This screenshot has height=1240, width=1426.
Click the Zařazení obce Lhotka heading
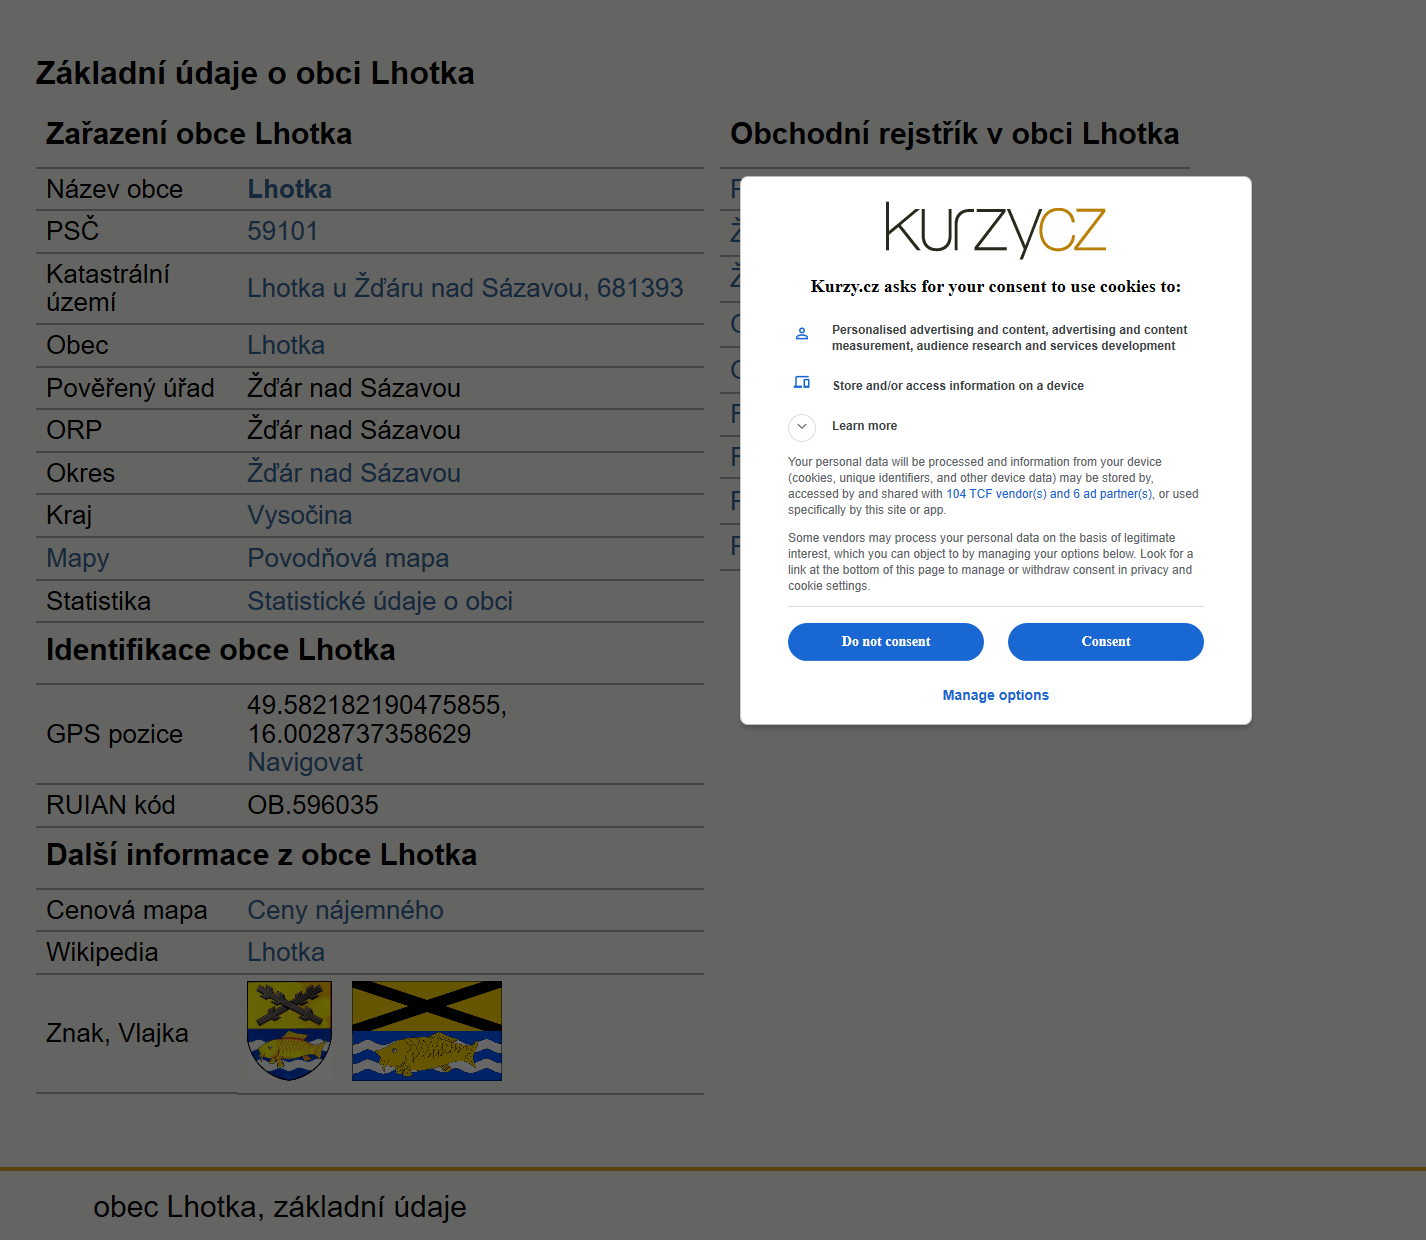pyautogui.click(x=199, y=134)
